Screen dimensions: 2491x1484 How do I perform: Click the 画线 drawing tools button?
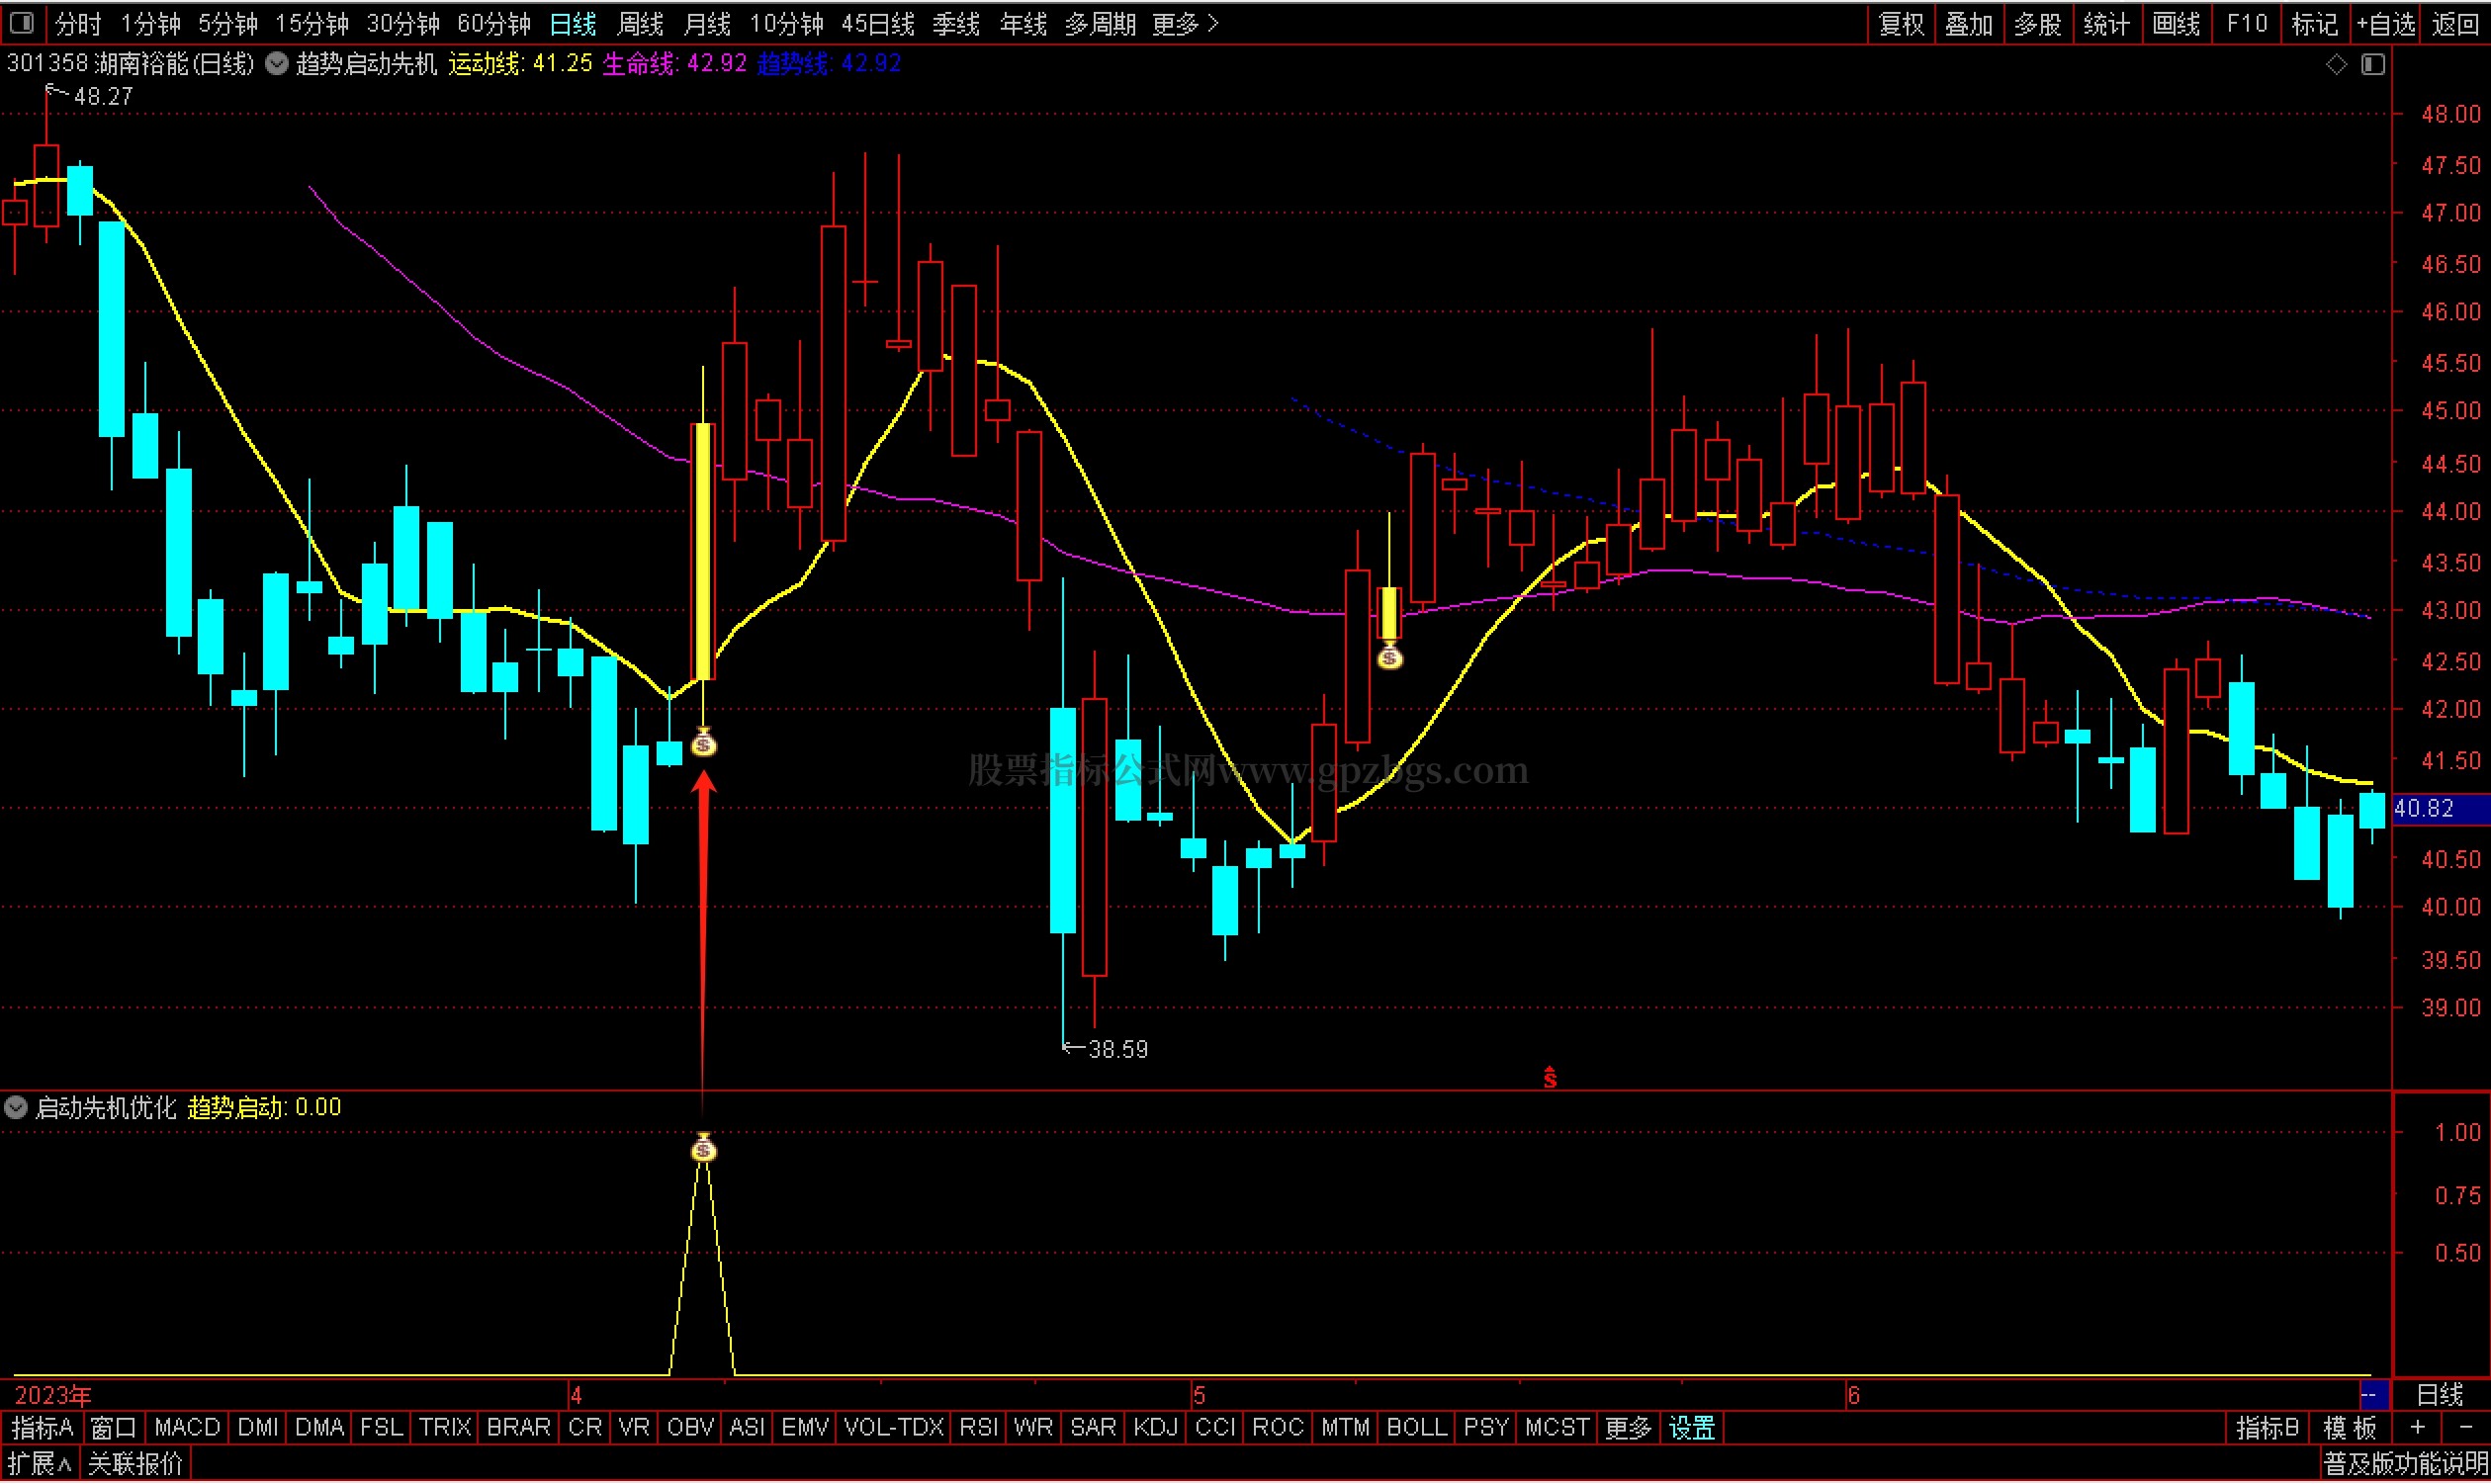pos(2175,23)
